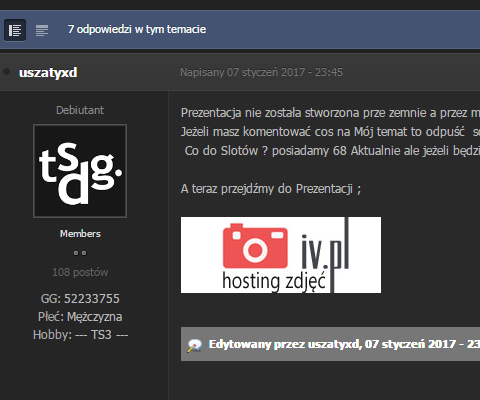
Task: Click the post date Napisany 07 styczeń 2017
Action: 261,72
